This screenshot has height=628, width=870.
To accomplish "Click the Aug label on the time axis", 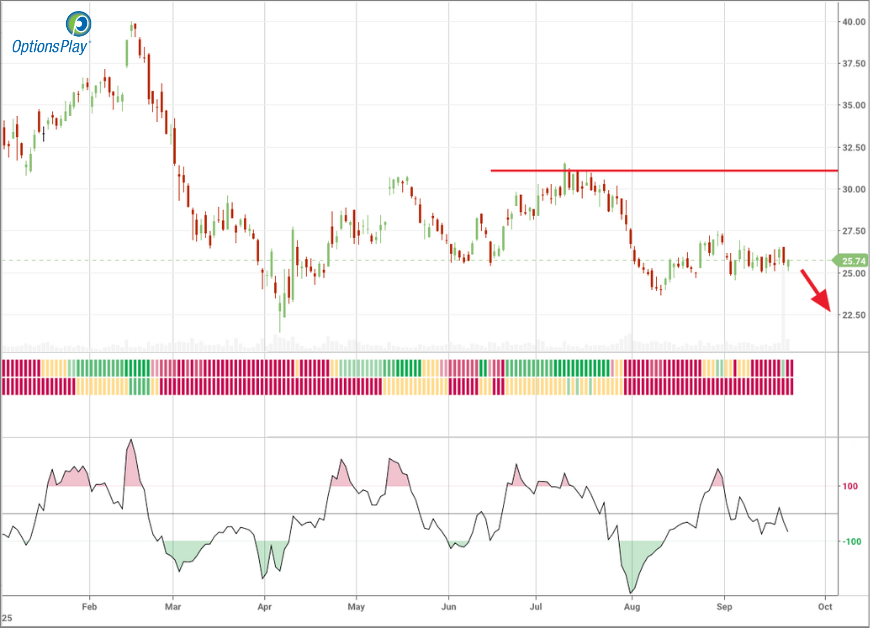I will pyautogui.click(x=632, y=606).
